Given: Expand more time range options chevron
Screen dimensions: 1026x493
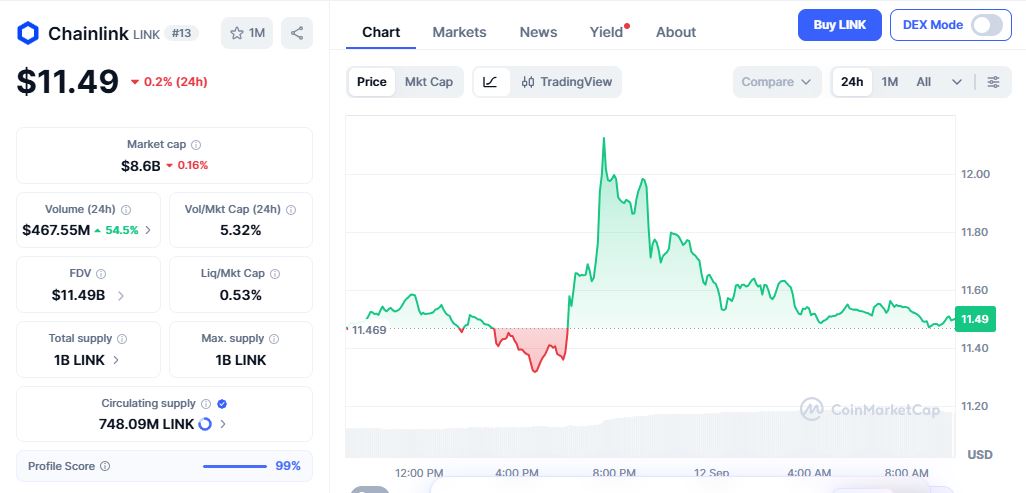Looking at the screenshot, I should click(x=957, y=82).
